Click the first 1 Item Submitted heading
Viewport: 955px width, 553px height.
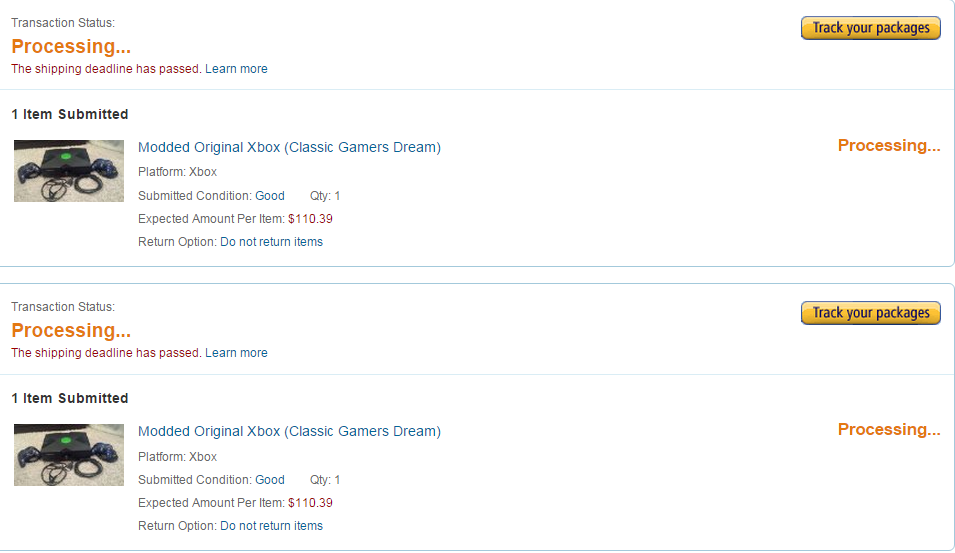(70, 114)
